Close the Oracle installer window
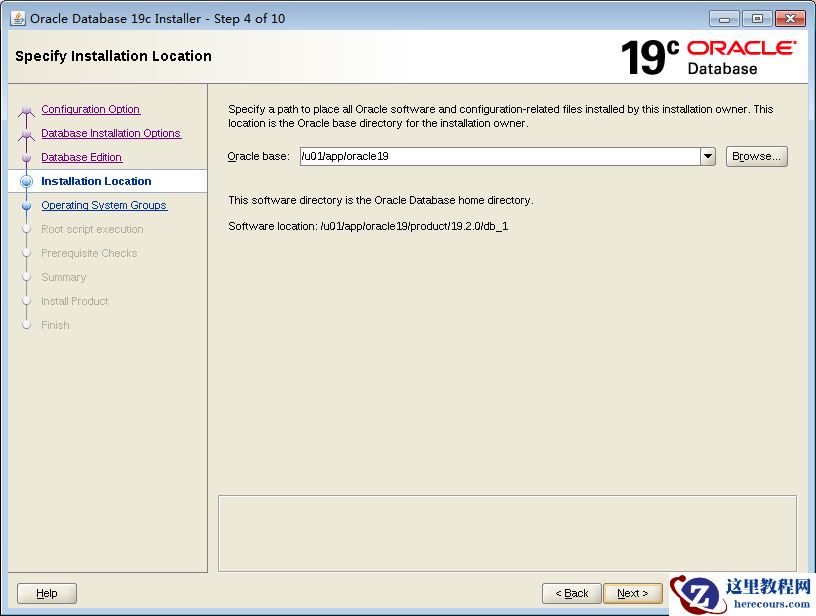 pyautogui.click(x=790, y=19)
